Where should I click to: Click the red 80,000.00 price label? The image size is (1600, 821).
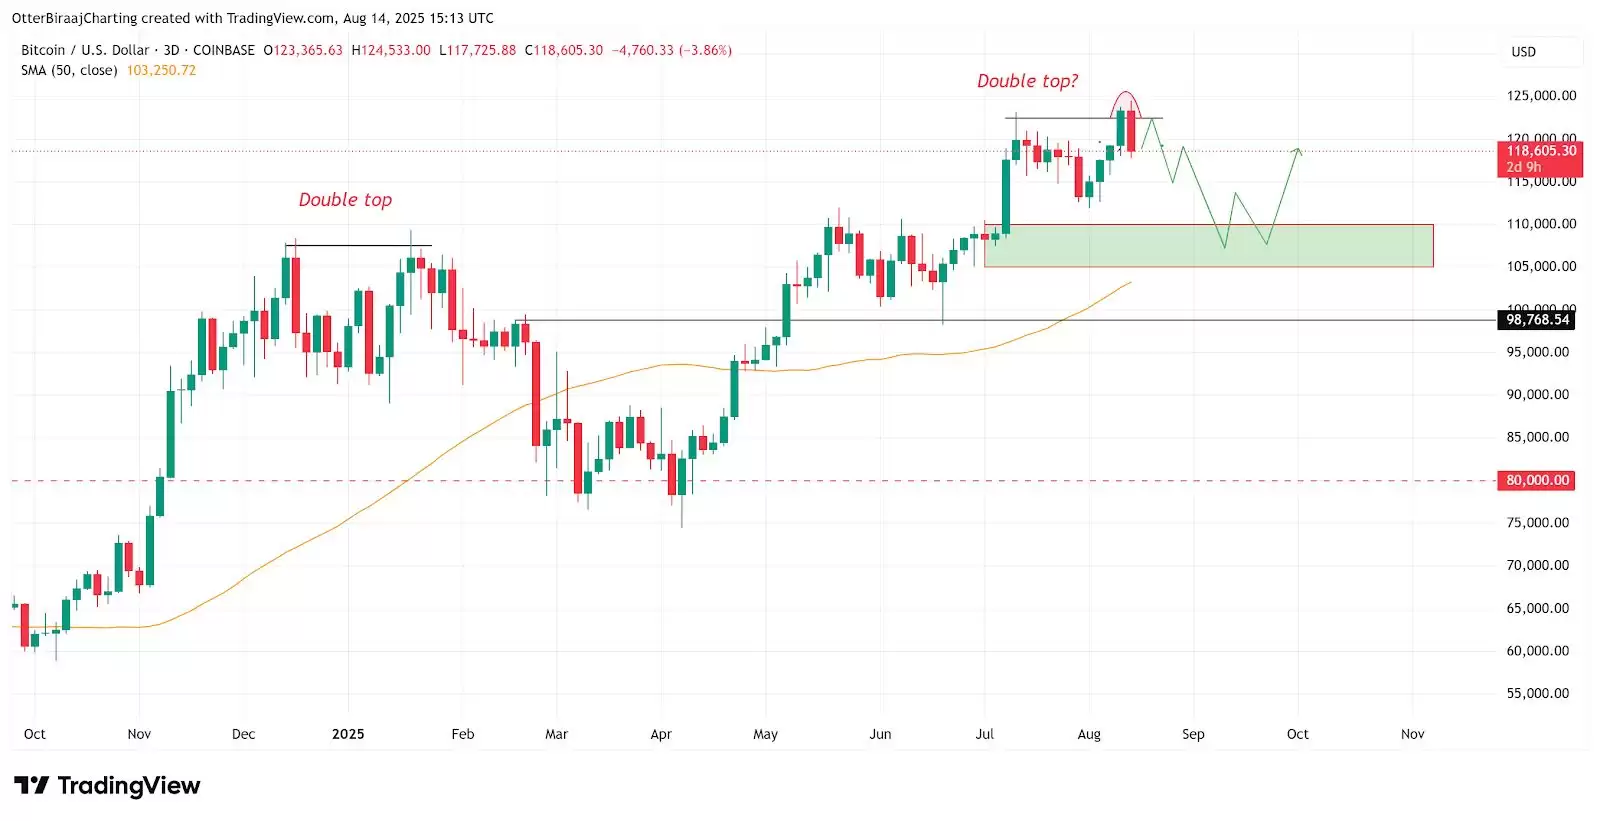pyautogui.click(x=1537, y=481)
